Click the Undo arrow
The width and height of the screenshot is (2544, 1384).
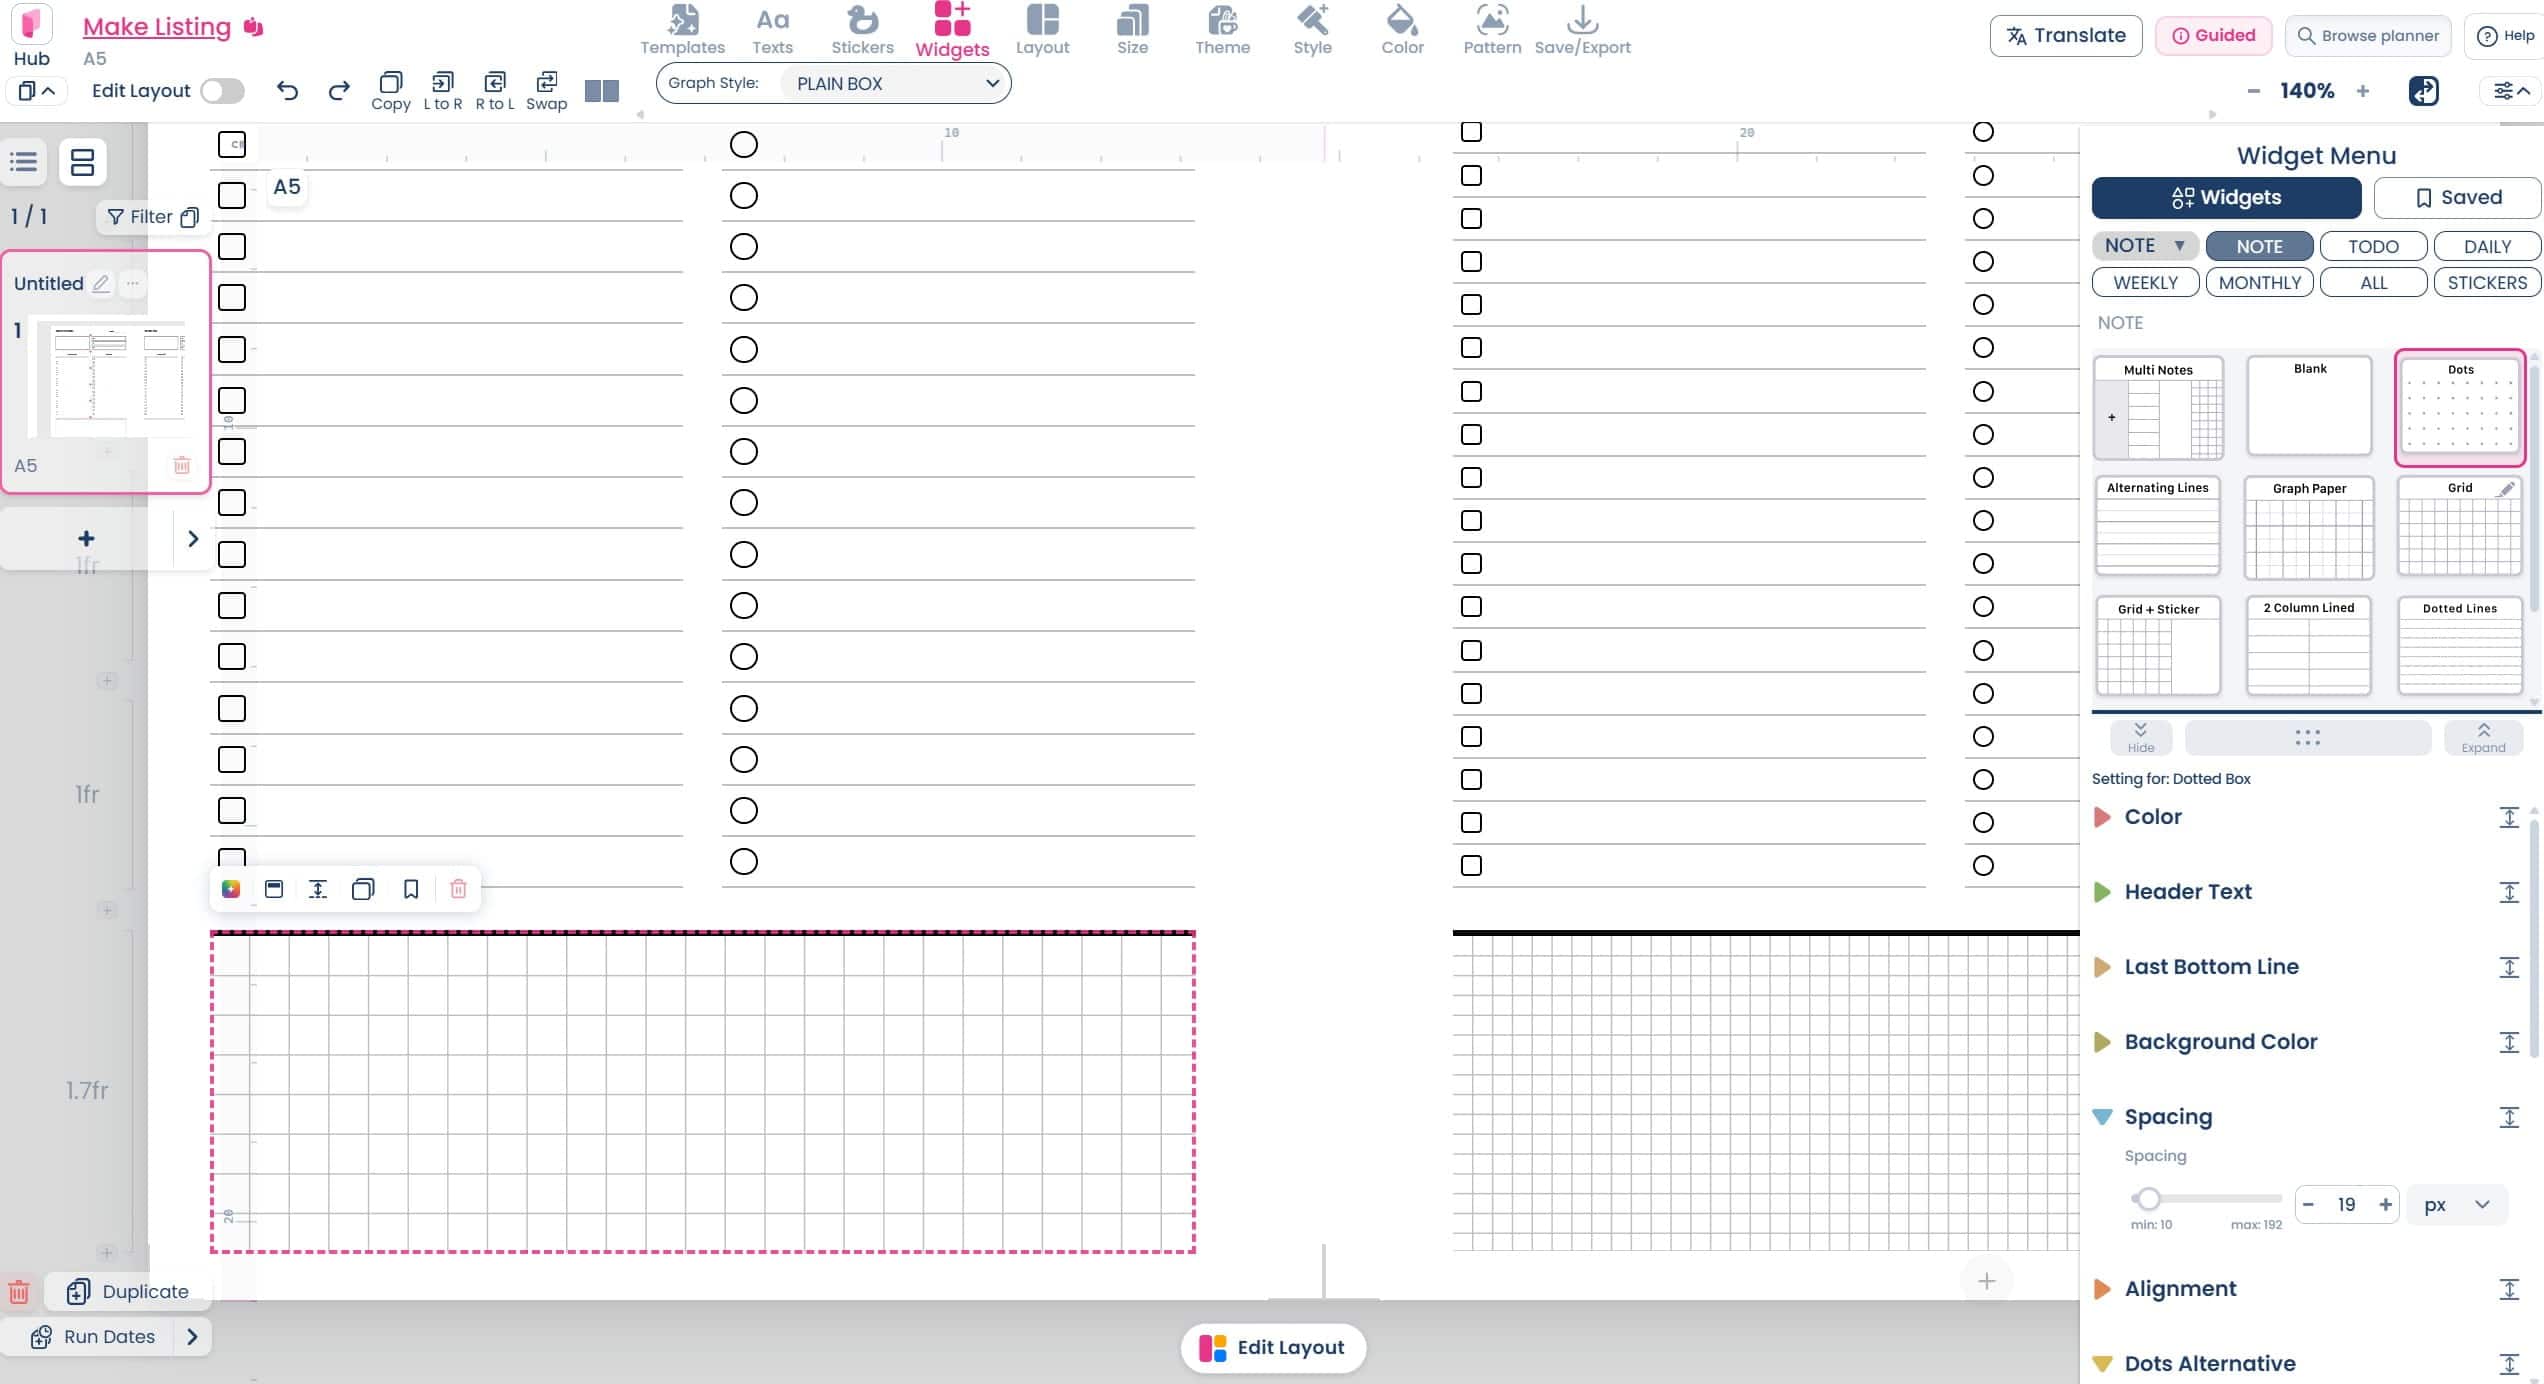[287, 91]
